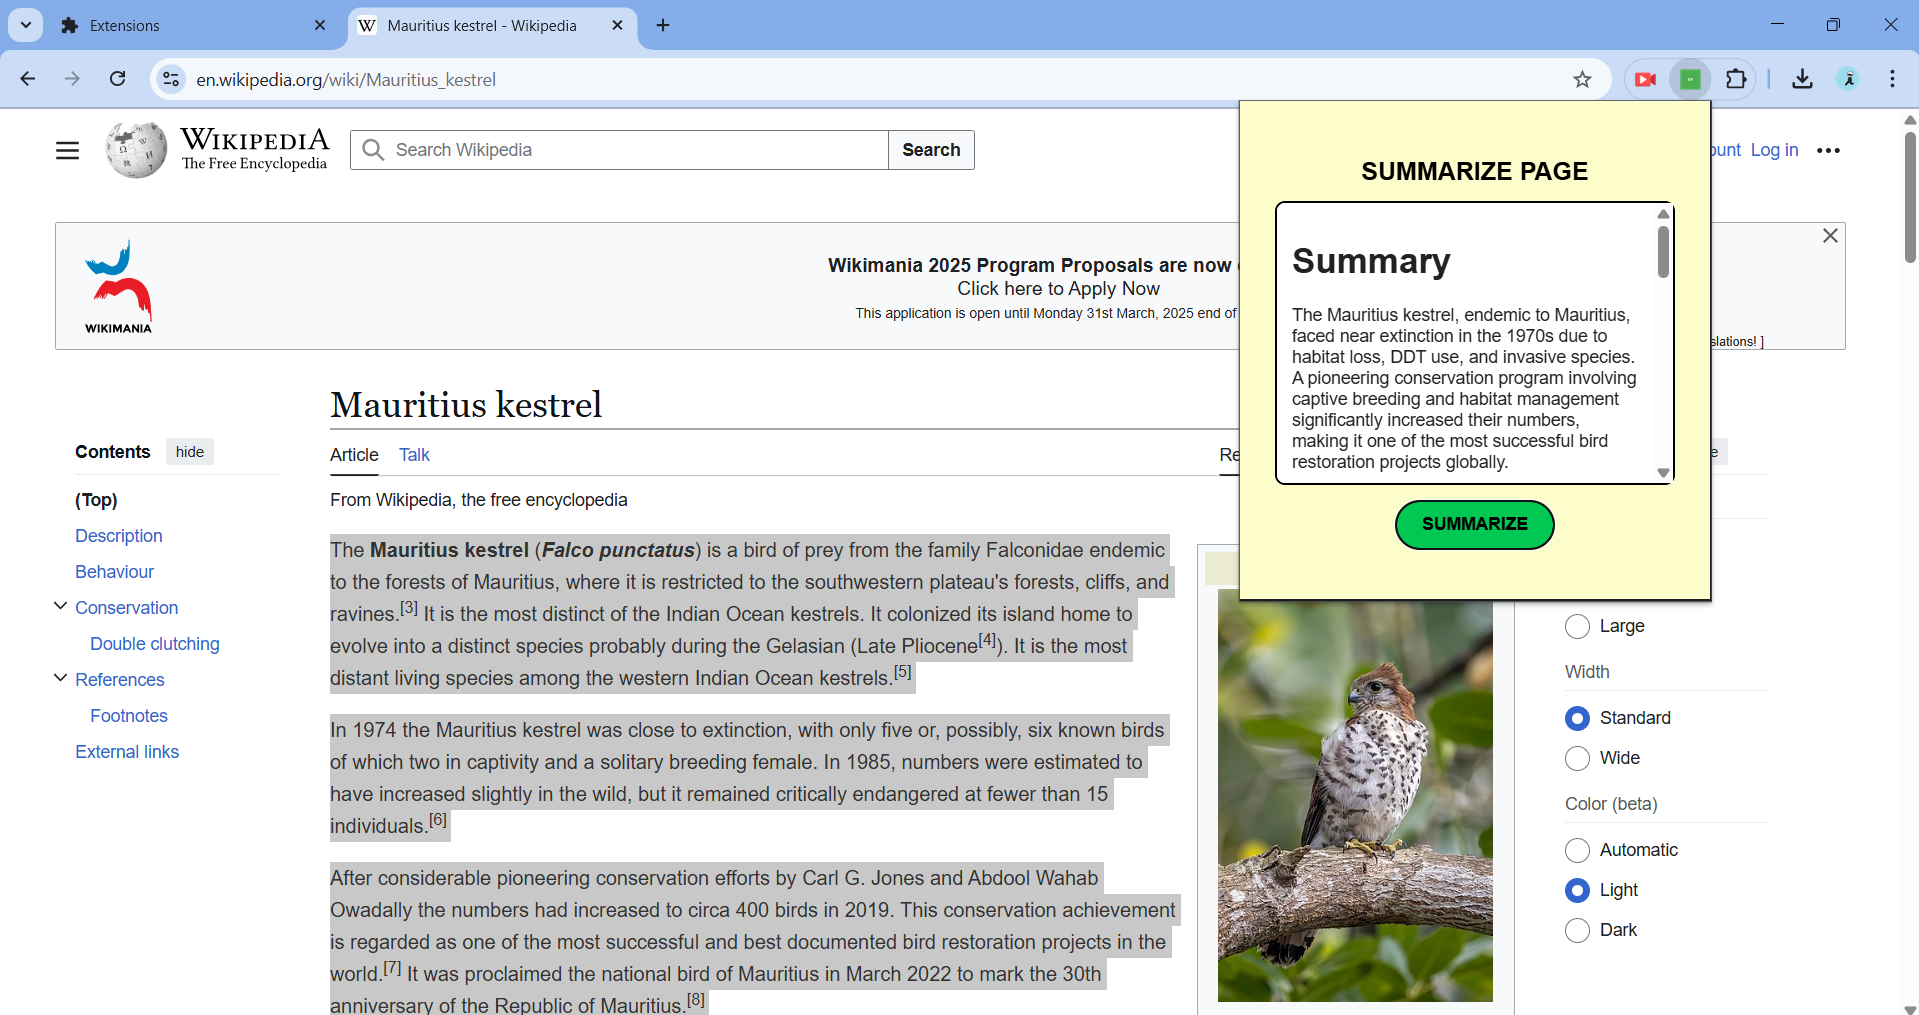1919x1015 pixels.
Task: Open the tab search dropdown arrow
Action: 26,25
